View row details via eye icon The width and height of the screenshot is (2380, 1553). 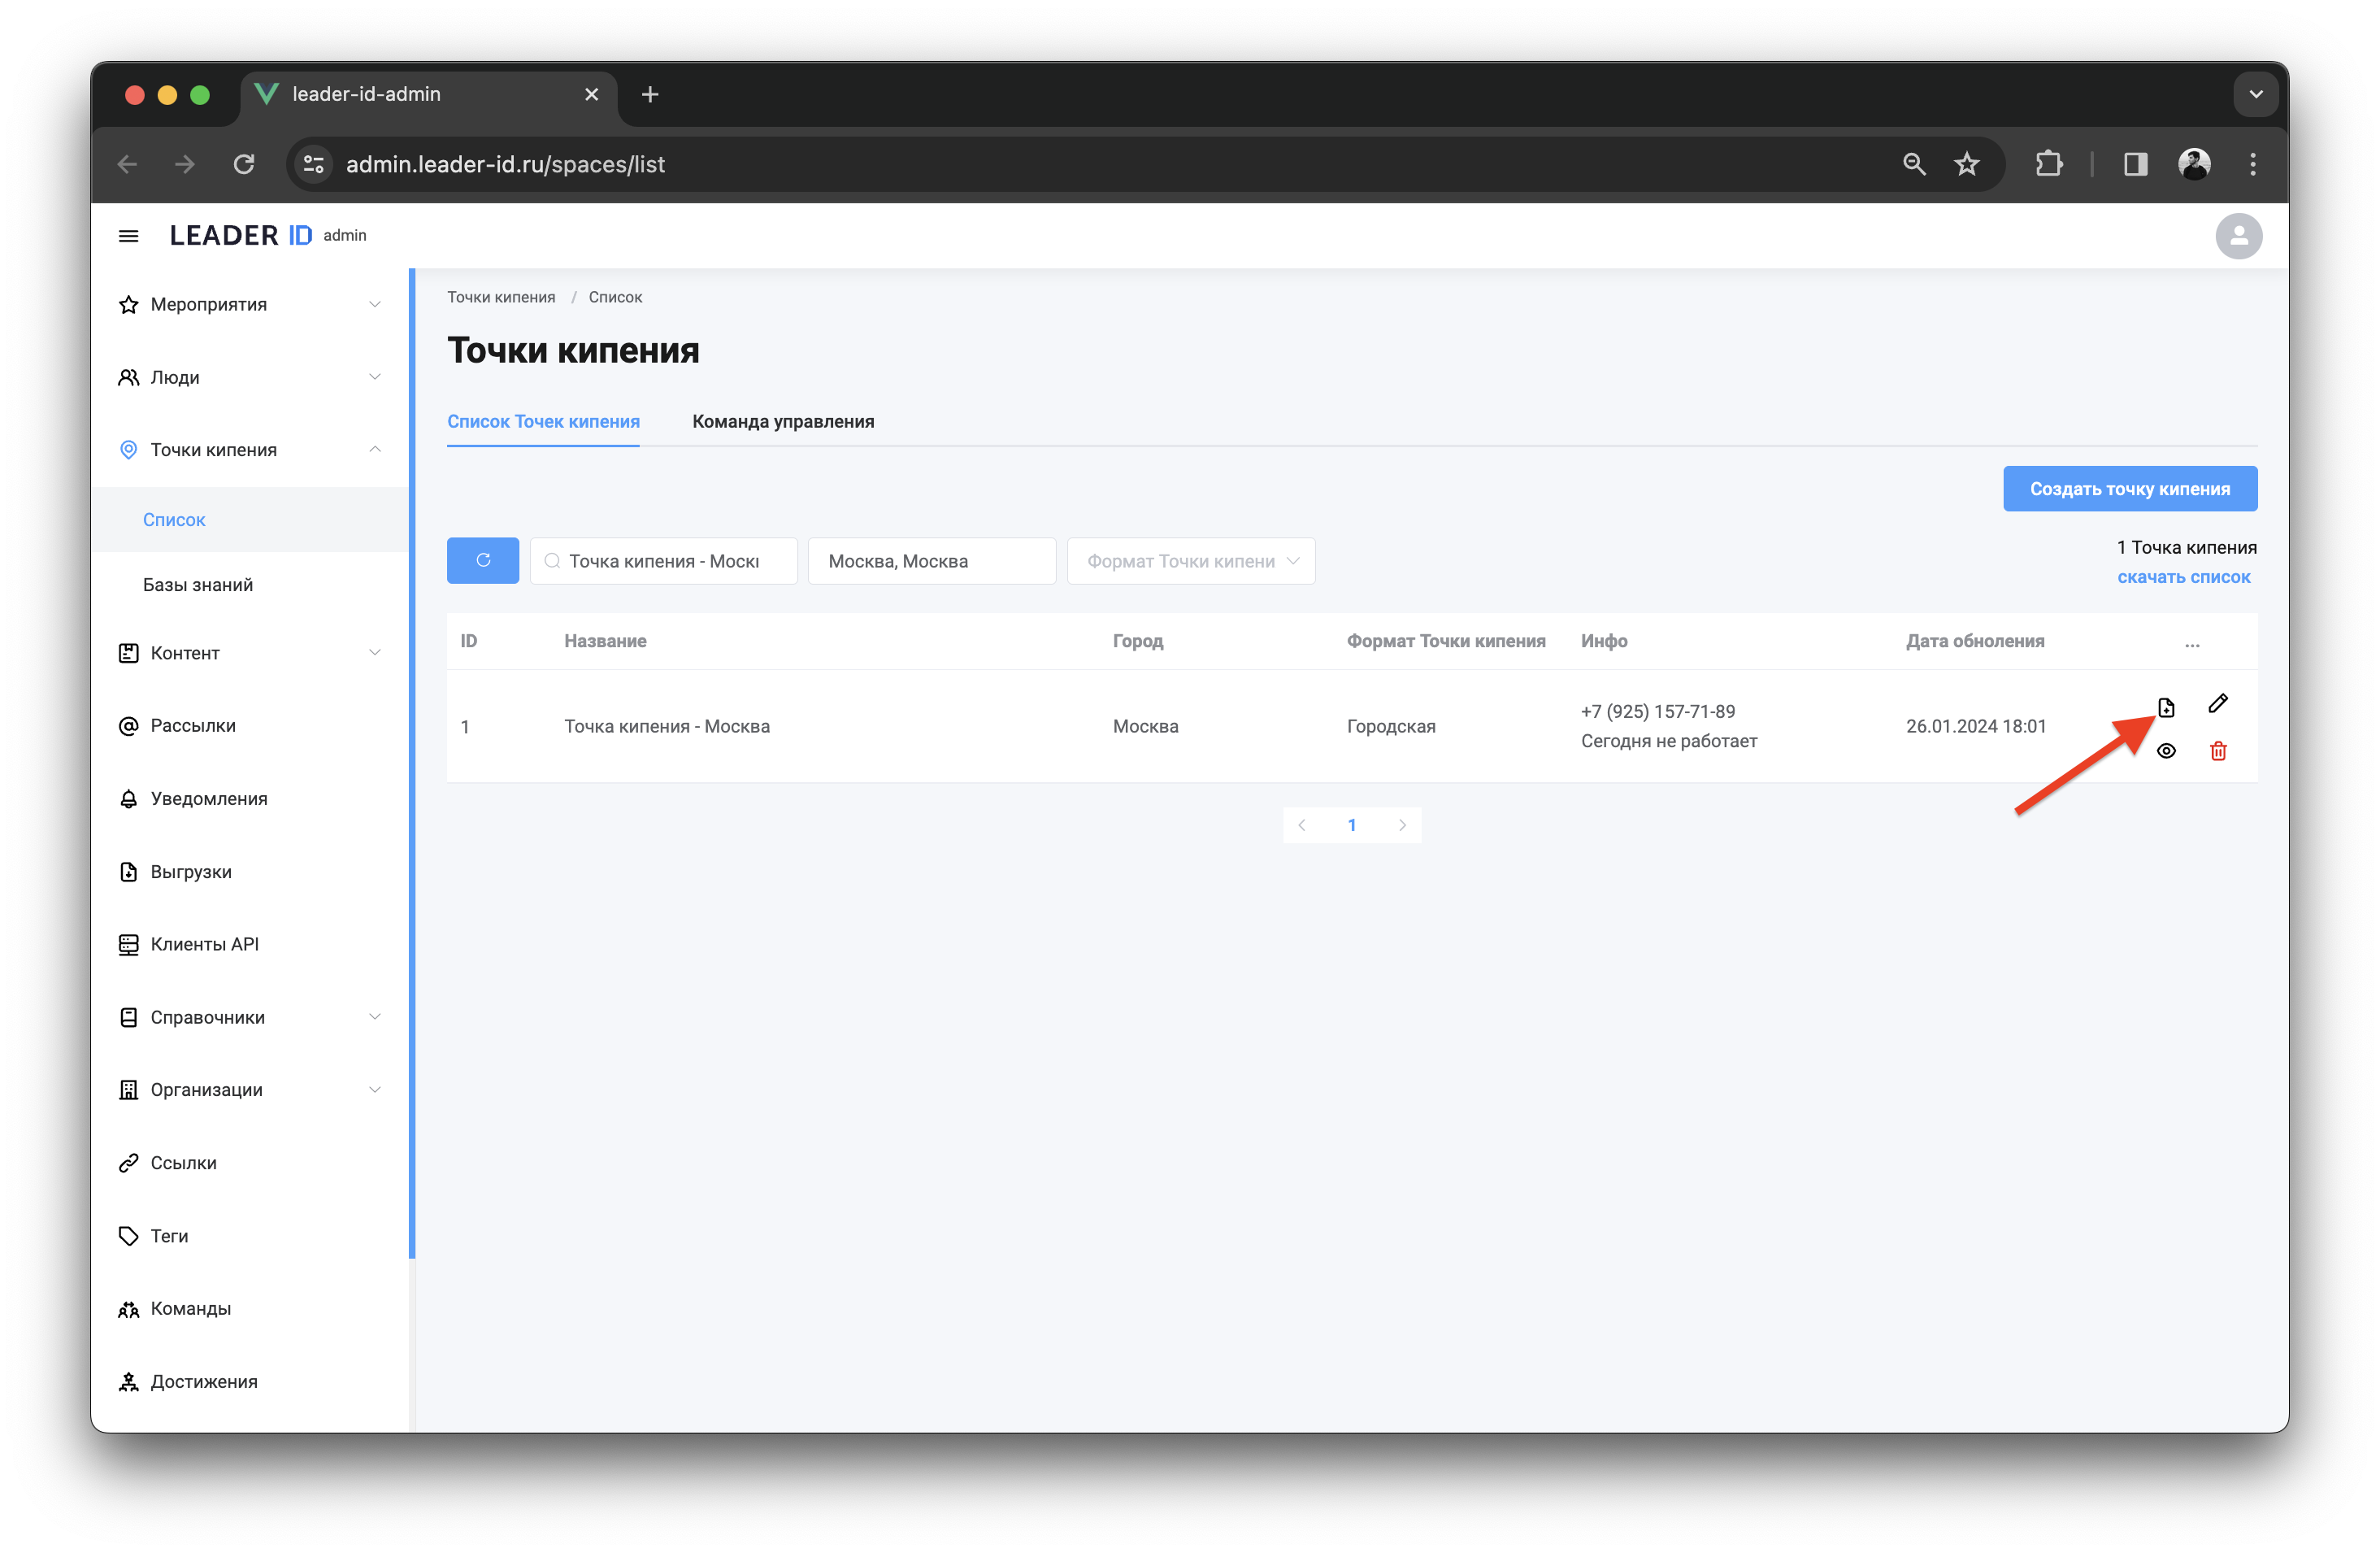2166,751
